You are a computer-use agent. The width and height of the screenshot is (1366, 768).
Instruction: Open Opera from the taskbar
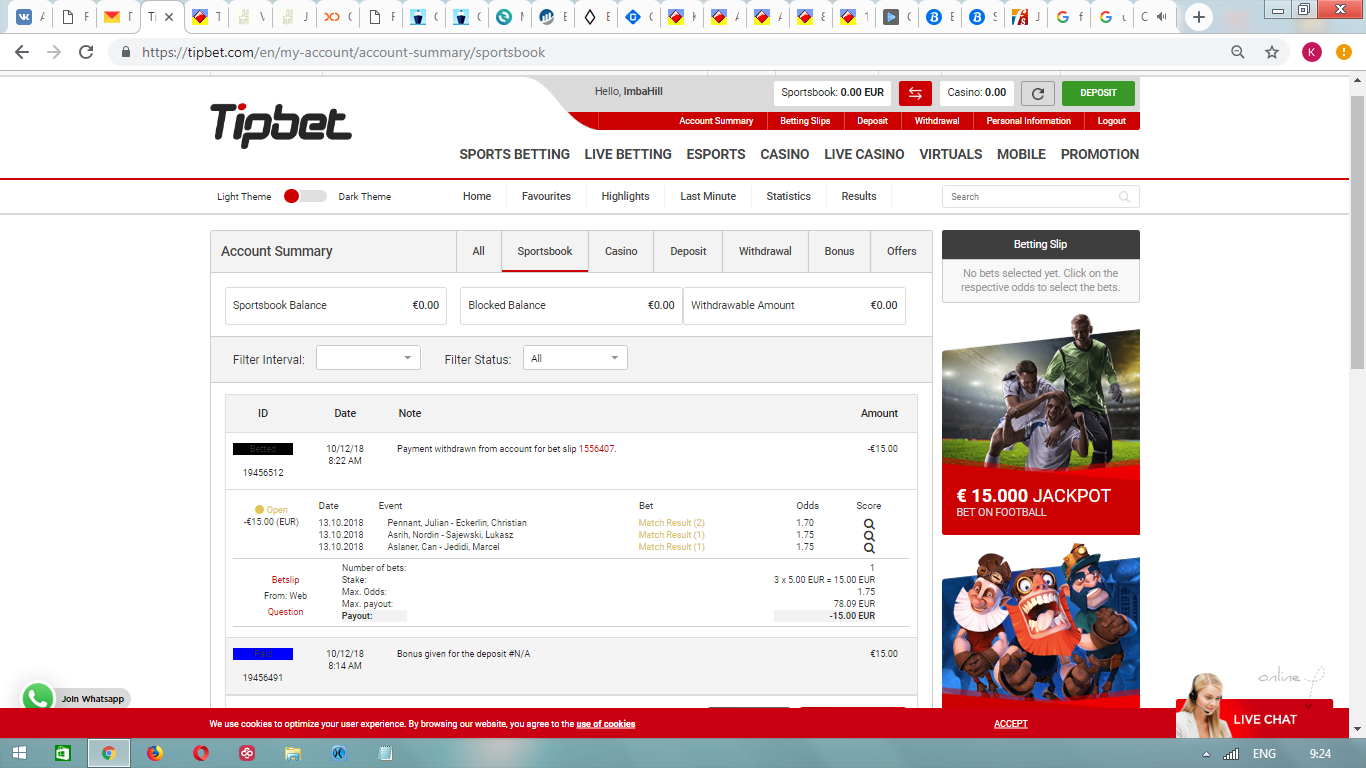(x=201, y=753)
